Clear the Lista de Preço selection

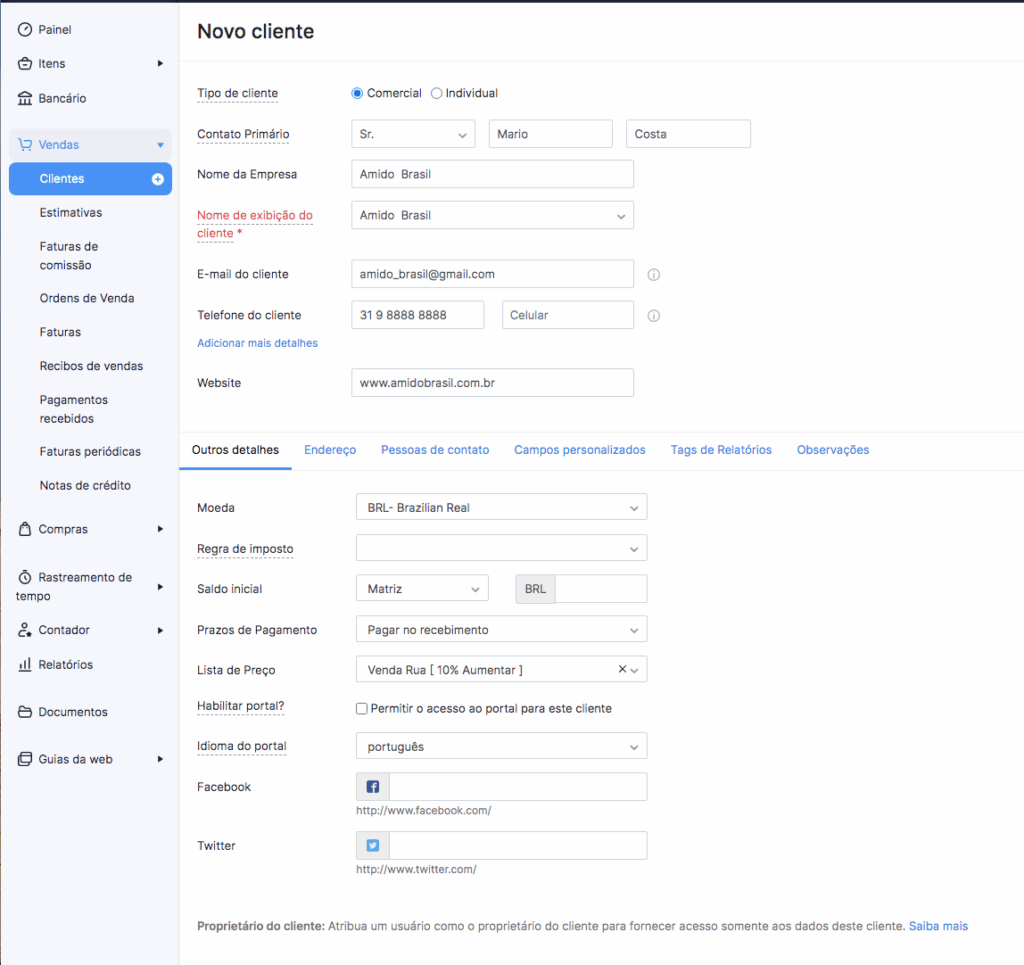click(x=622, y=669)
